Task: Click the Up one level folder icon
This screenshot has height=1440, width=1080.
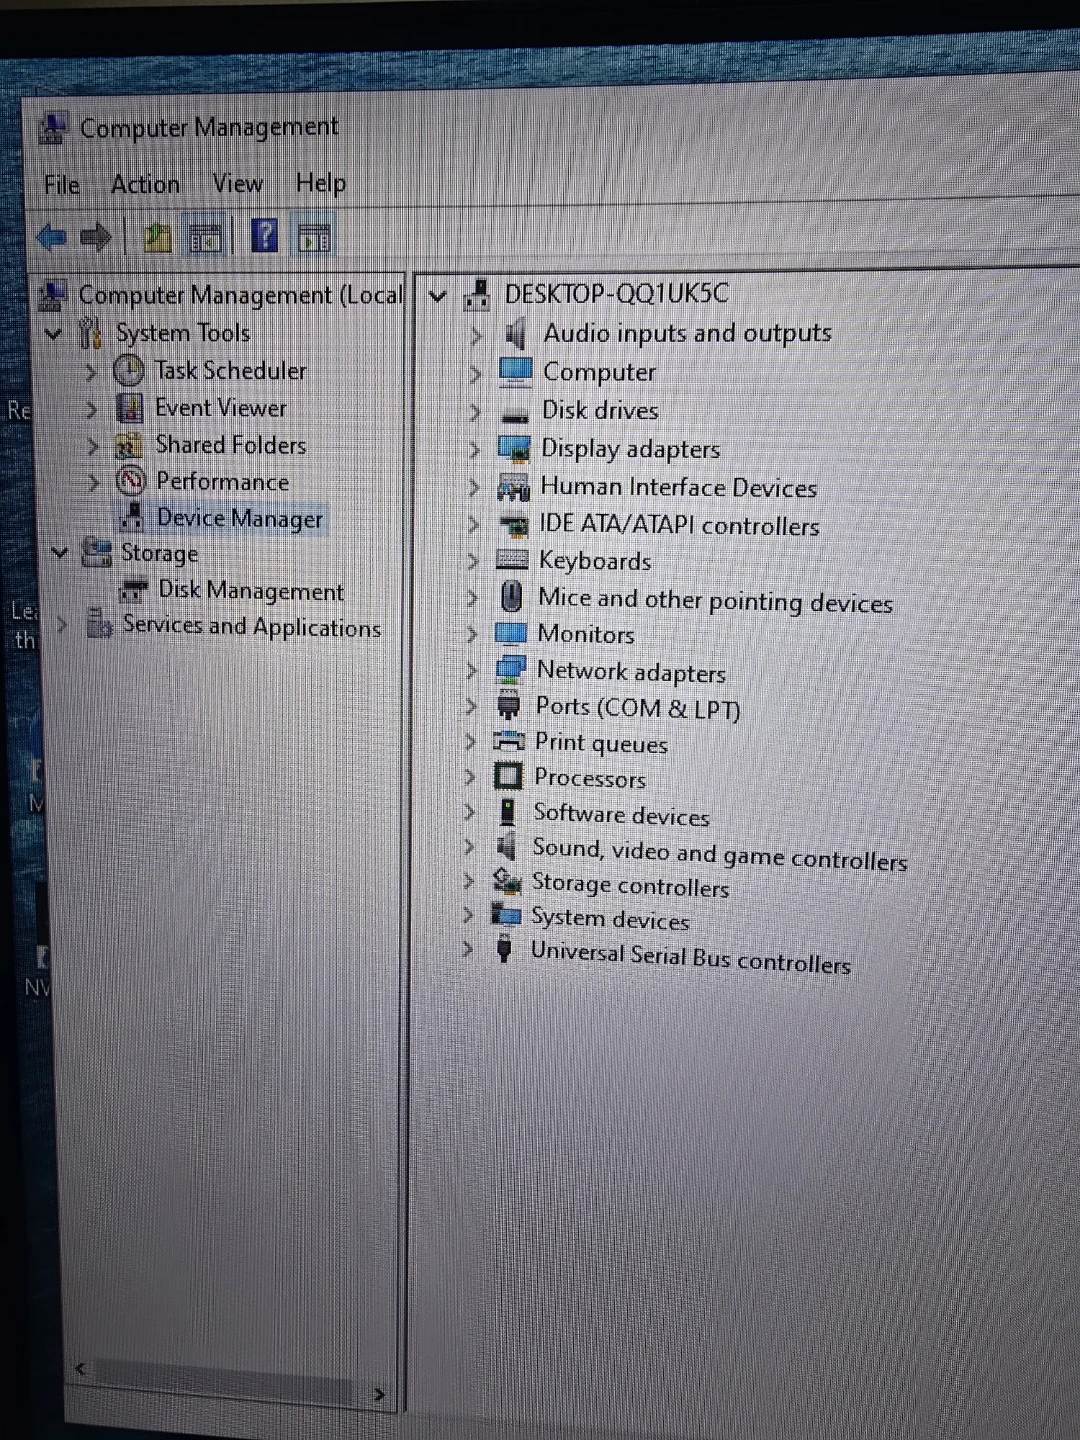Action: point(157,237)
